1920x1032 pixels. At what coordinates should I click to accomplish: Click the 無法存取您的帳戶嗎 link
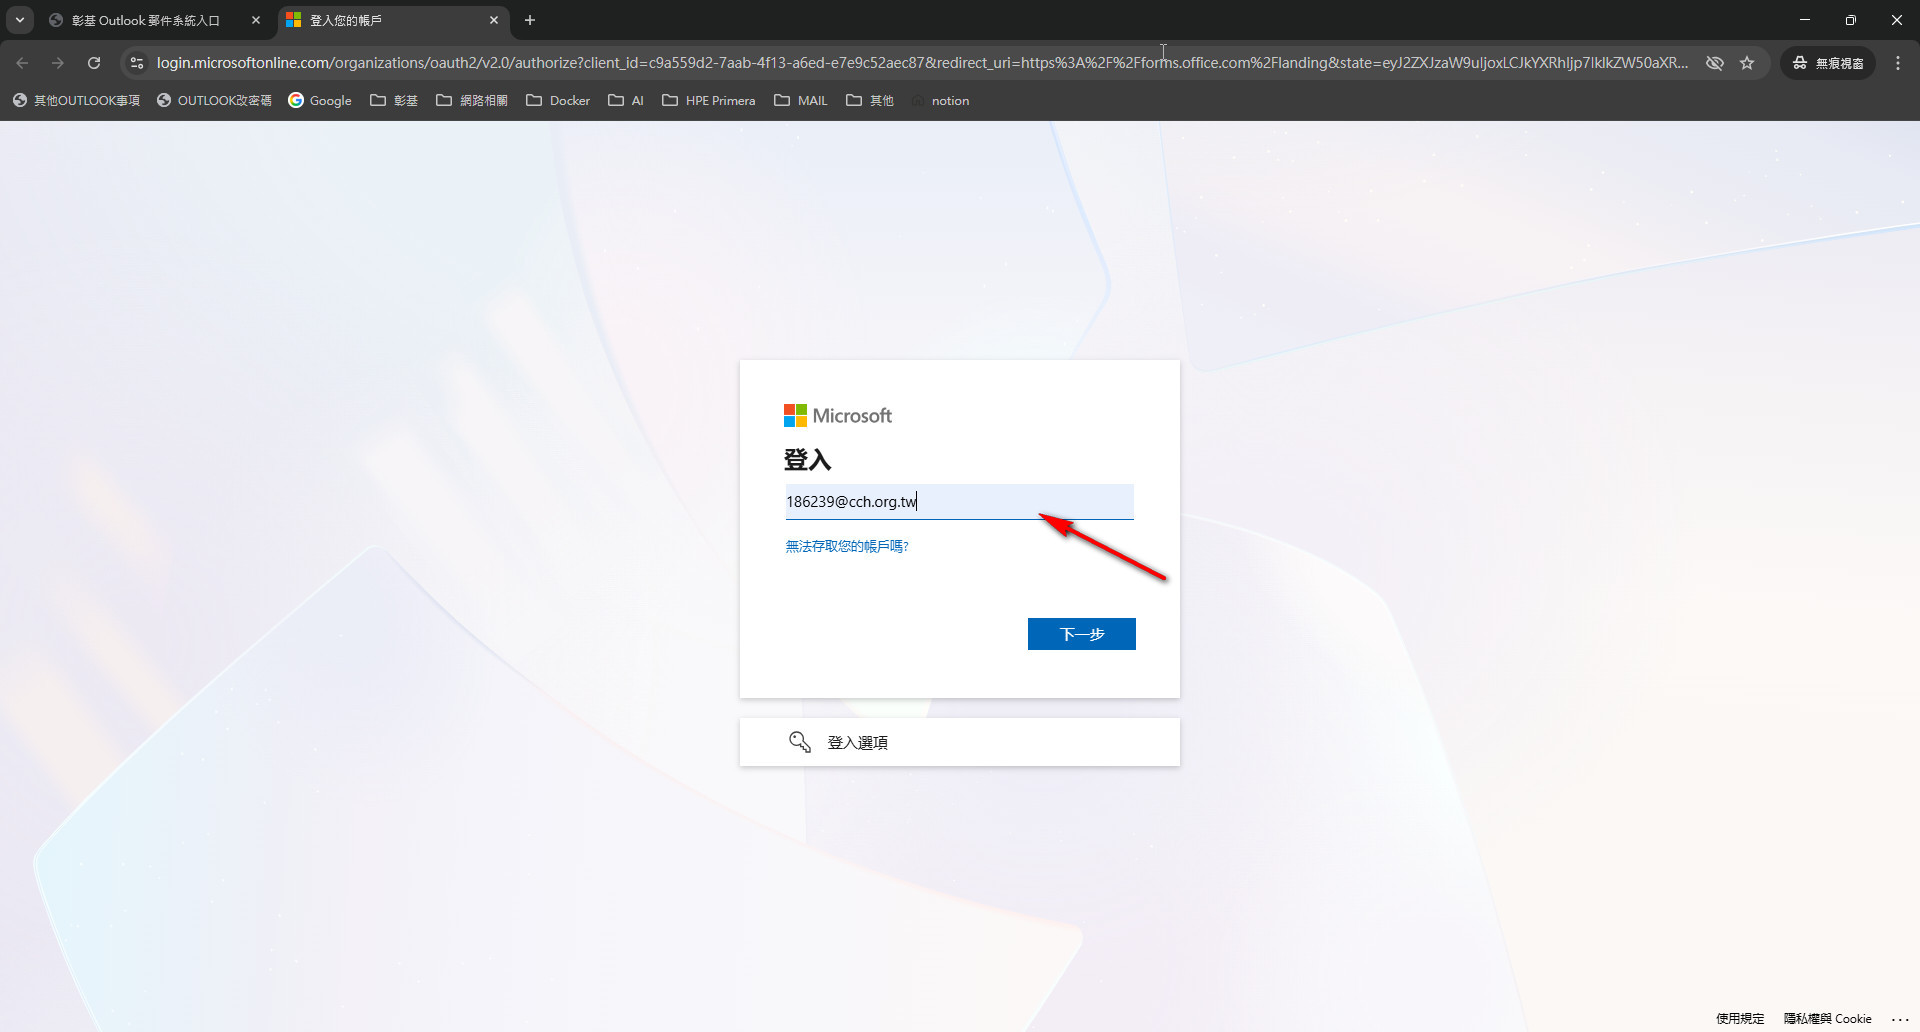tap(847, 546)
